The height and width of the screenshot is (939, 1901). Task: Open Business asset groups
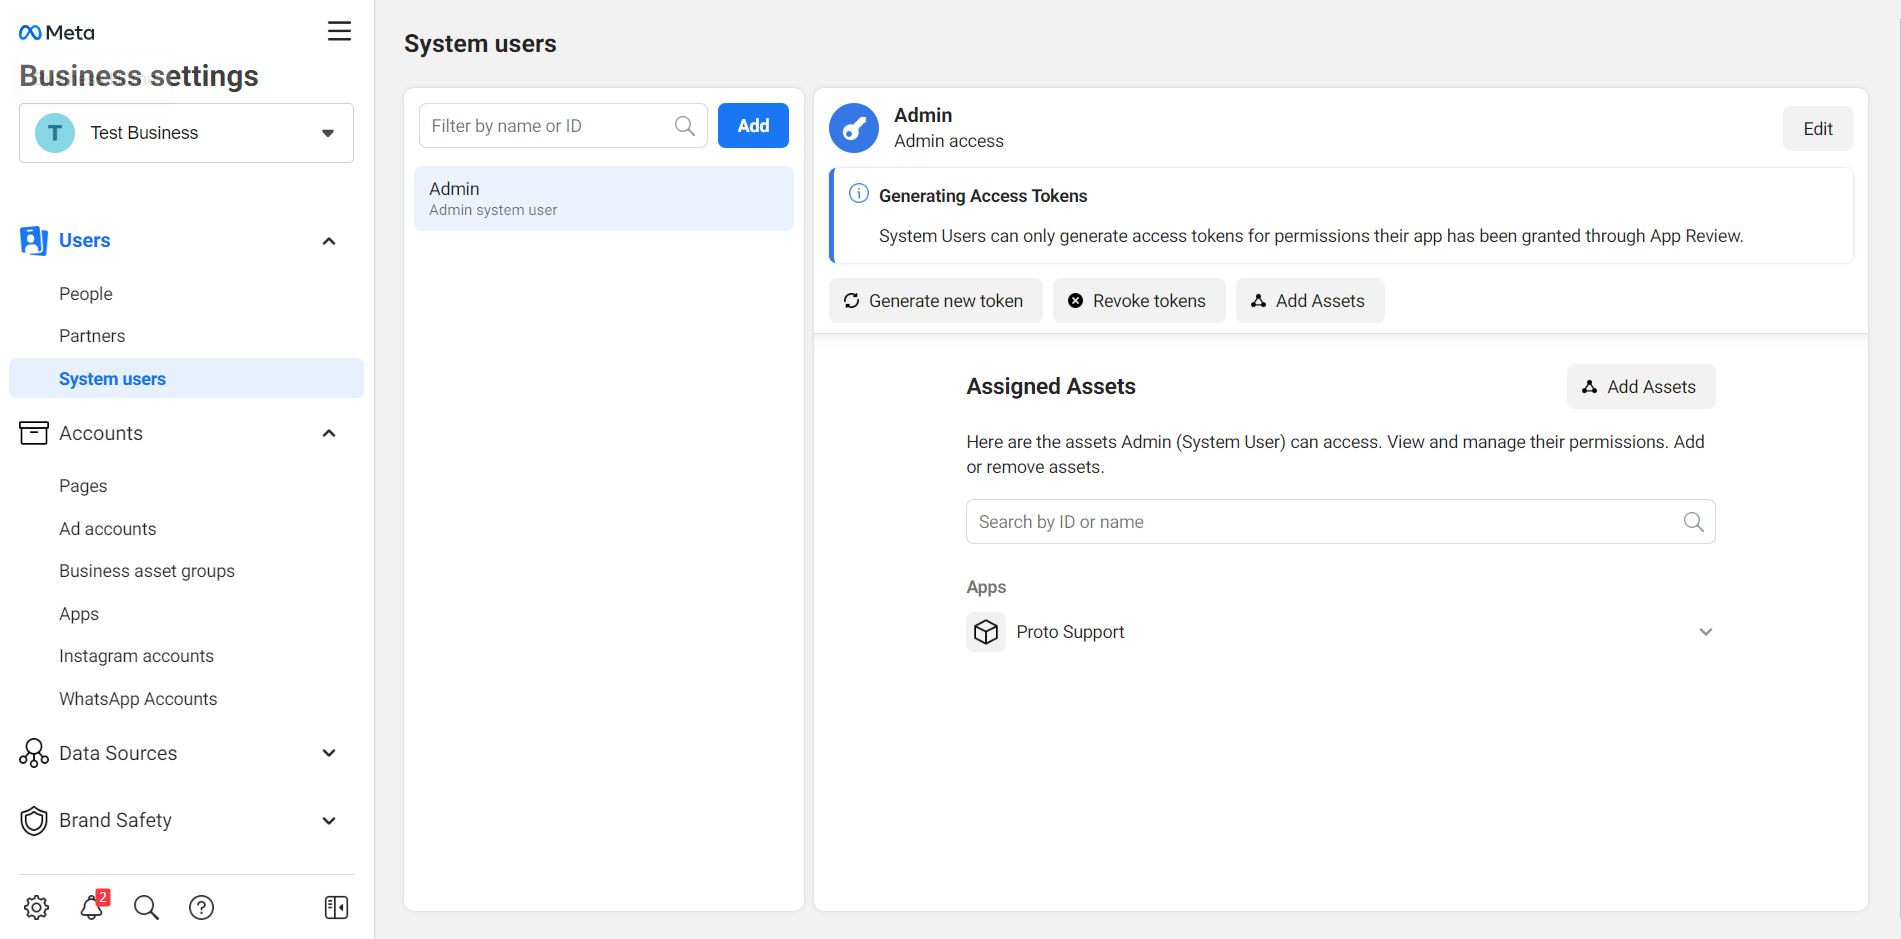pos(147,571)
